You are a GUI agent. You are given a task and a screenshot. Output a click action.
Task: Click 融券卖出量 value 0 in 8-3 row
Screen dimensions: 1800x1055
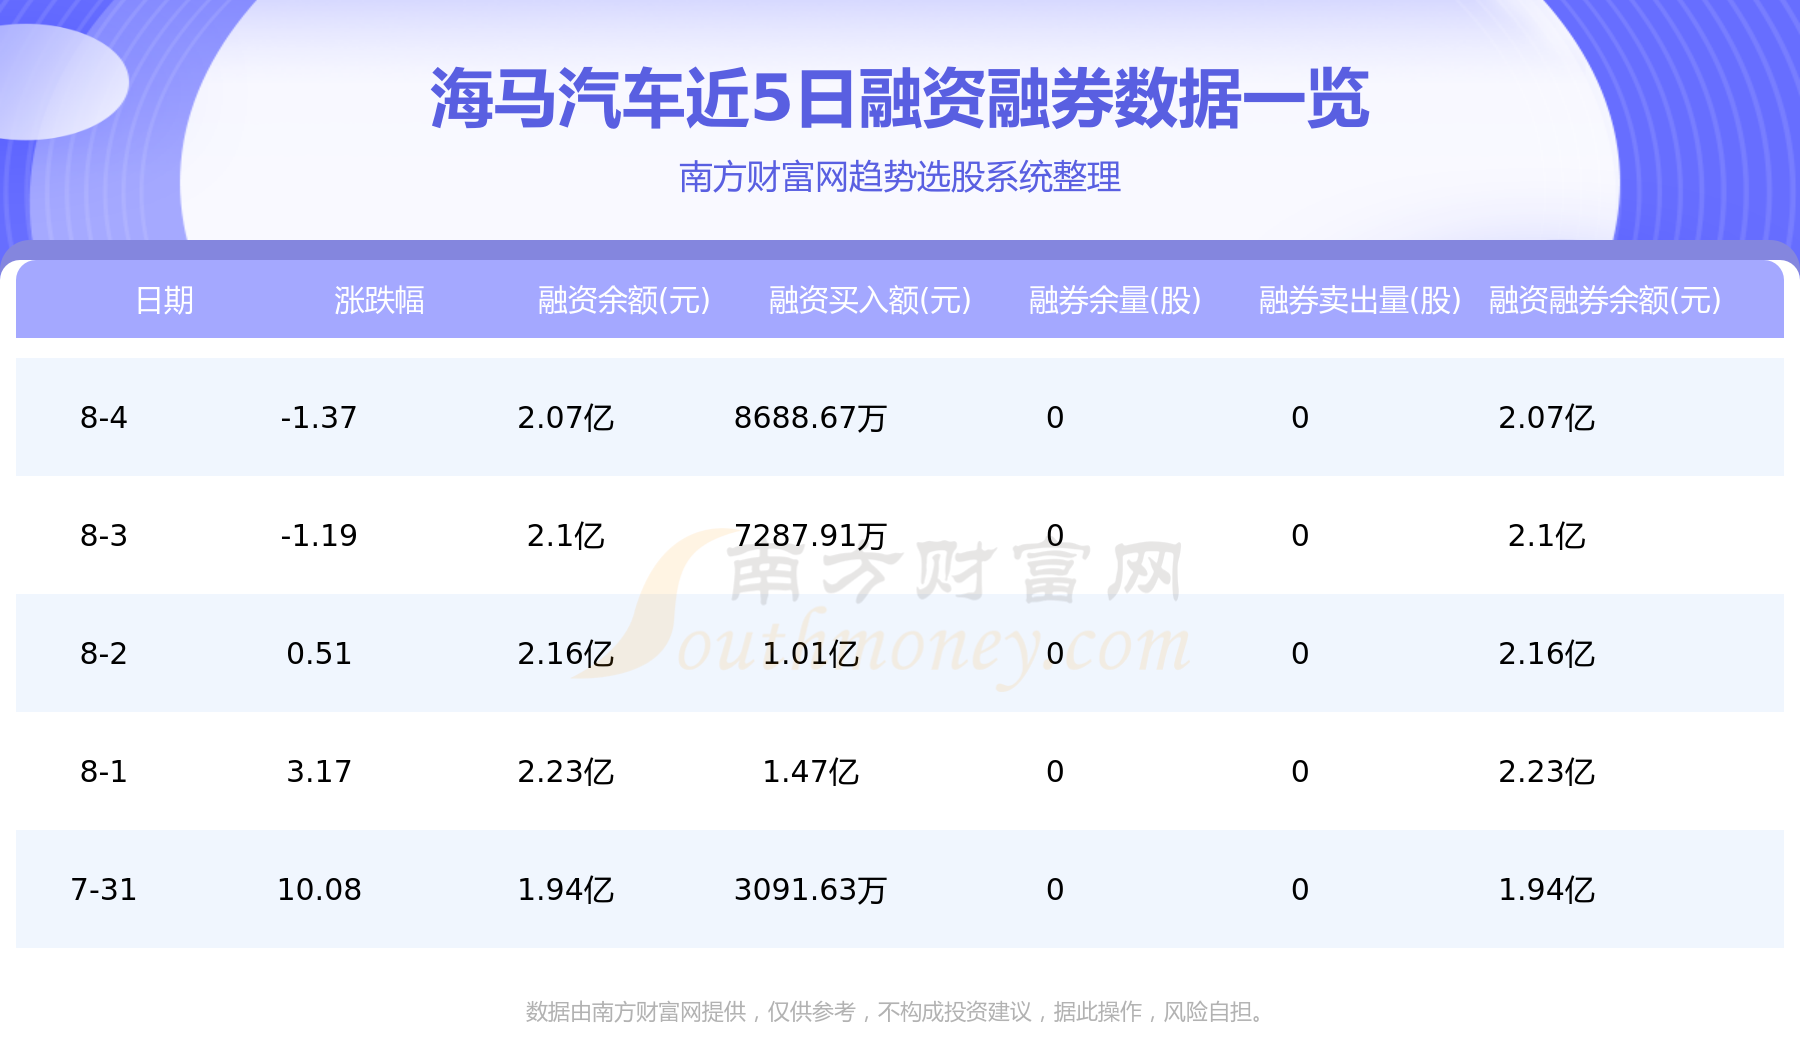[x=1300, y=535]
